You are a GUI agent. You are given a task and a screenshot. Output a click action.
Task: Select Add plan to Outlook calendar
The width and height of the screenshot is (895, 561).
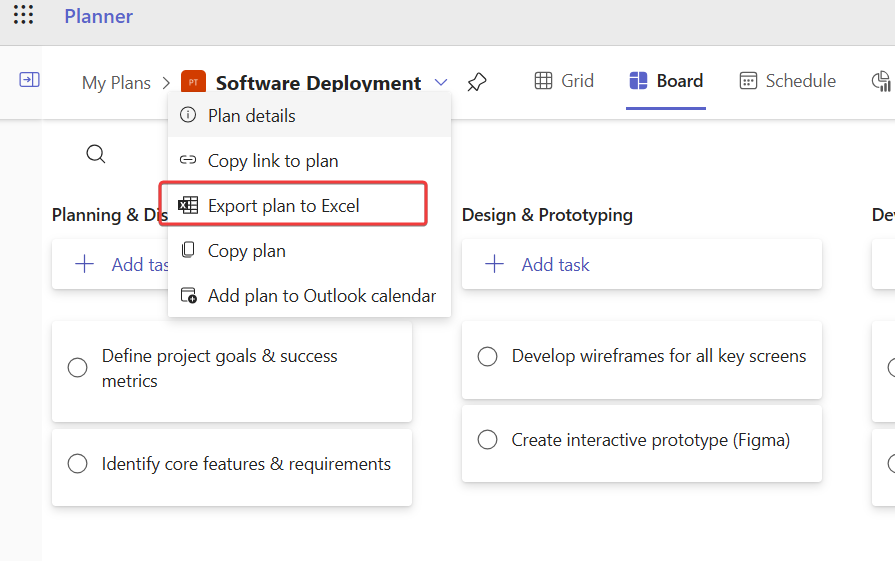[322, 296]
